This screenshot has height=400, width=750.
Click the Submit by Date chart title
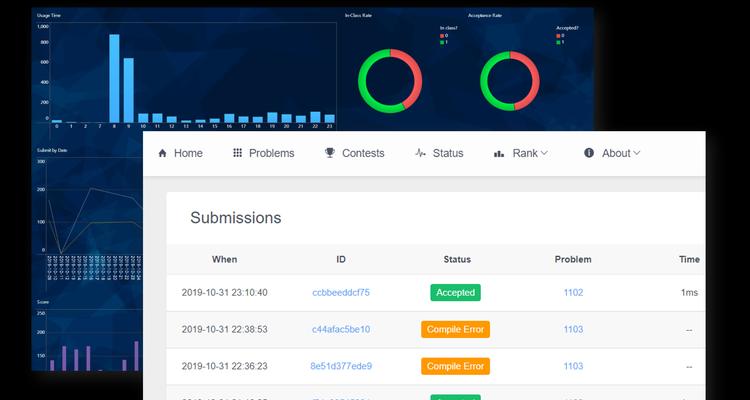click(x=52, y=150)
